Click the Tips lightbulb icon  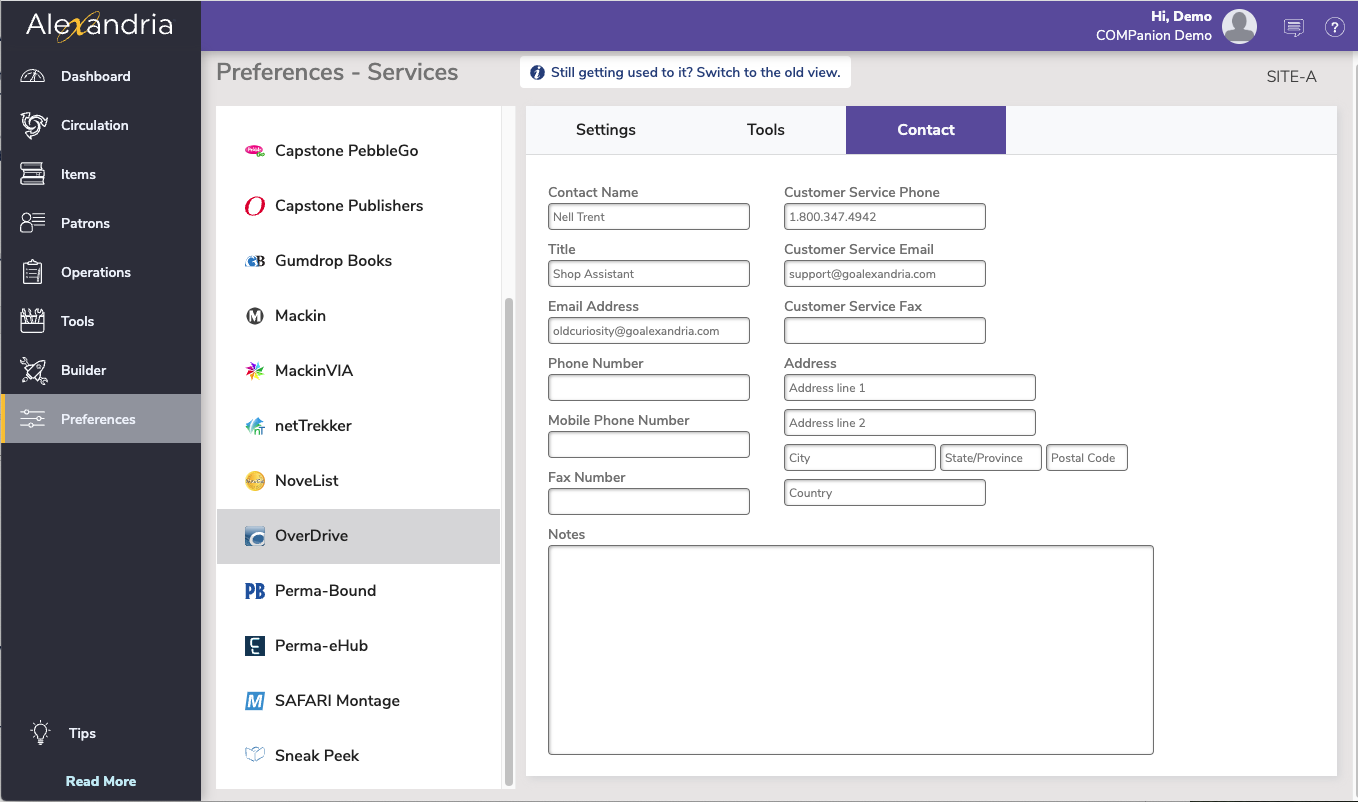(x=40, y=733)
